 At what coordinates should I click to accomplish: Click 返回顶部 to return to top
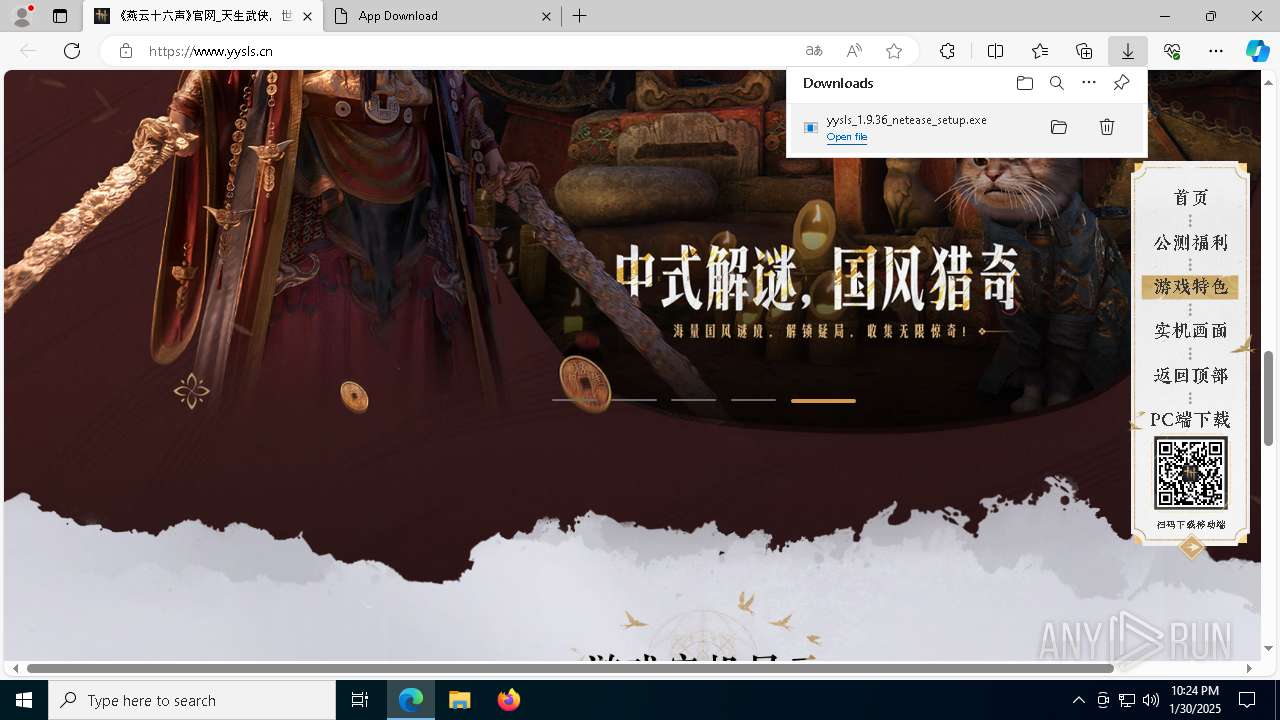pos(1191,376)
